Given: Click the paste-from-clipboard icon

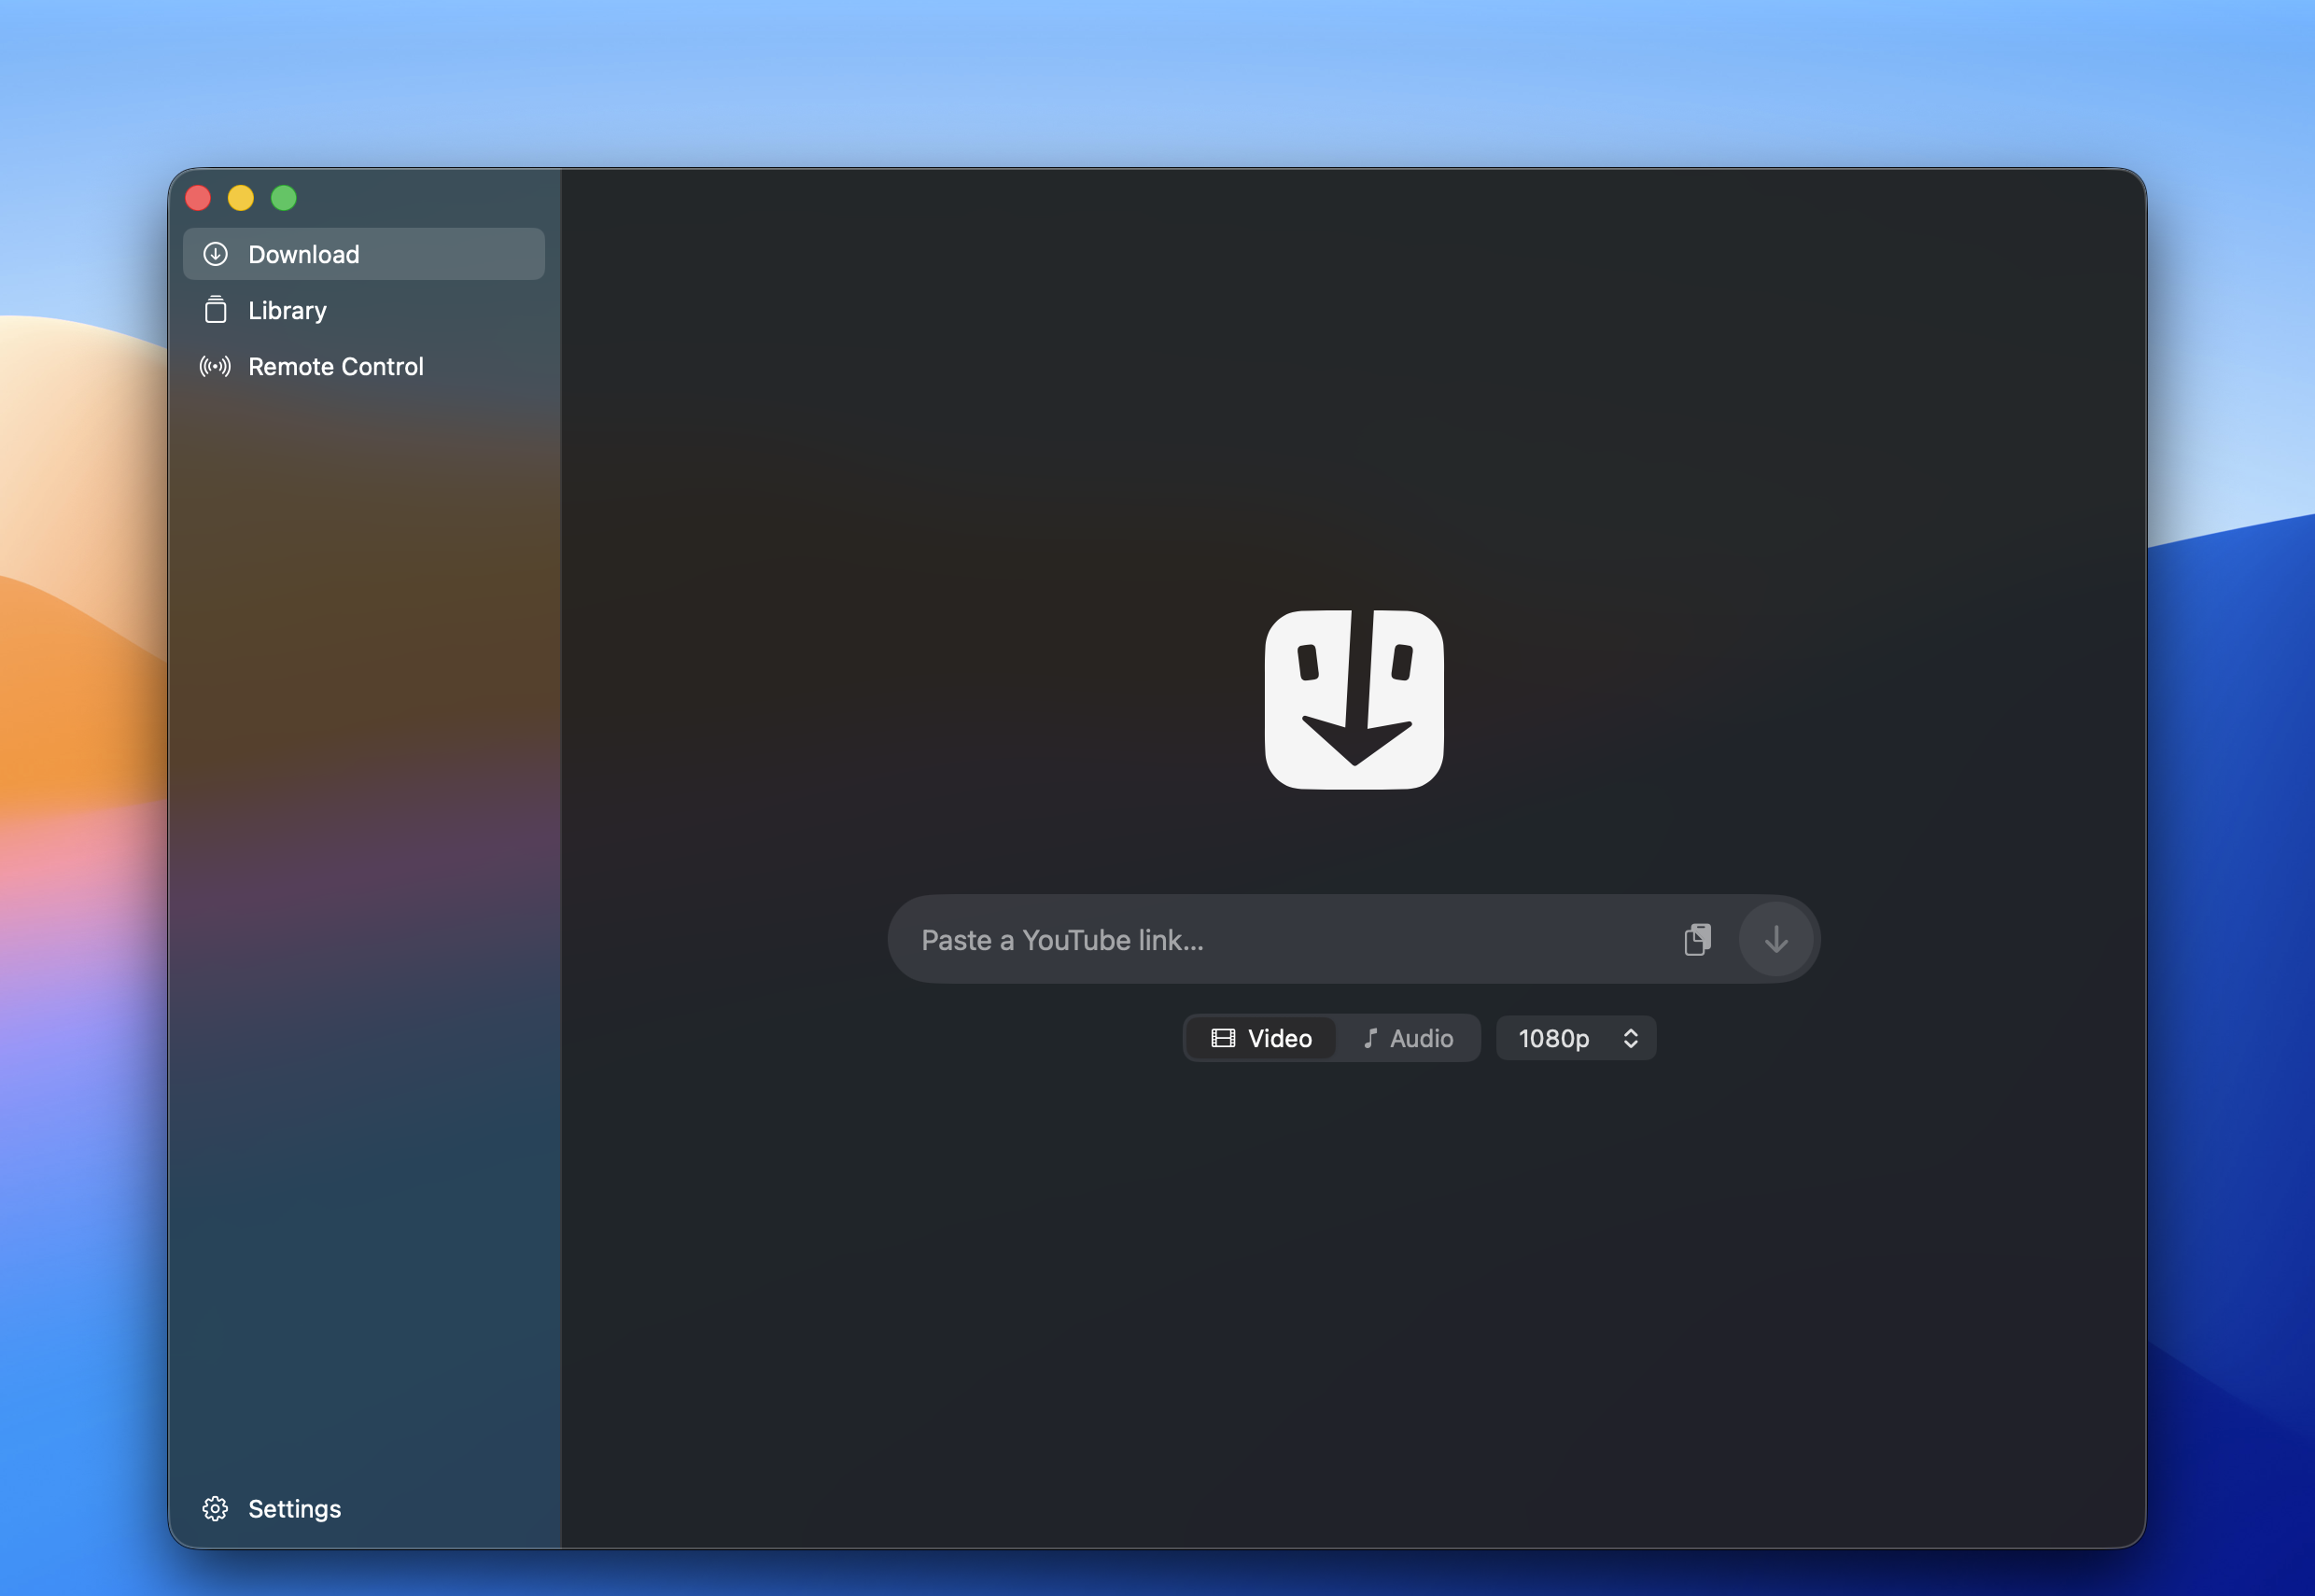Looking at the screenshot, I should point(1697,939).
